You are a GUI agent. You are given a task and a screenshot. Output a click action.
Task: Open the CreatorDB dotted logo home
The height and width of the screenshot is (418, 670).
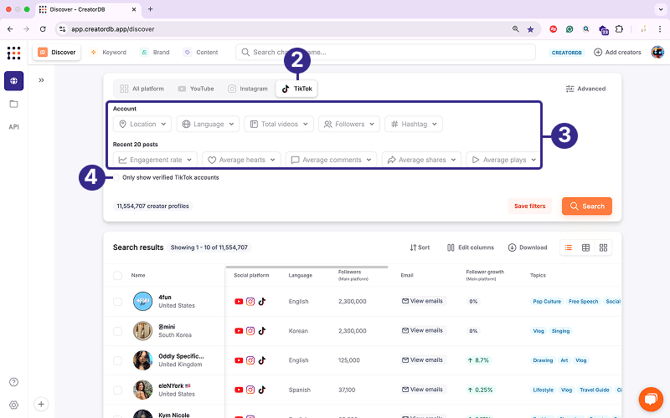point(14,53)
